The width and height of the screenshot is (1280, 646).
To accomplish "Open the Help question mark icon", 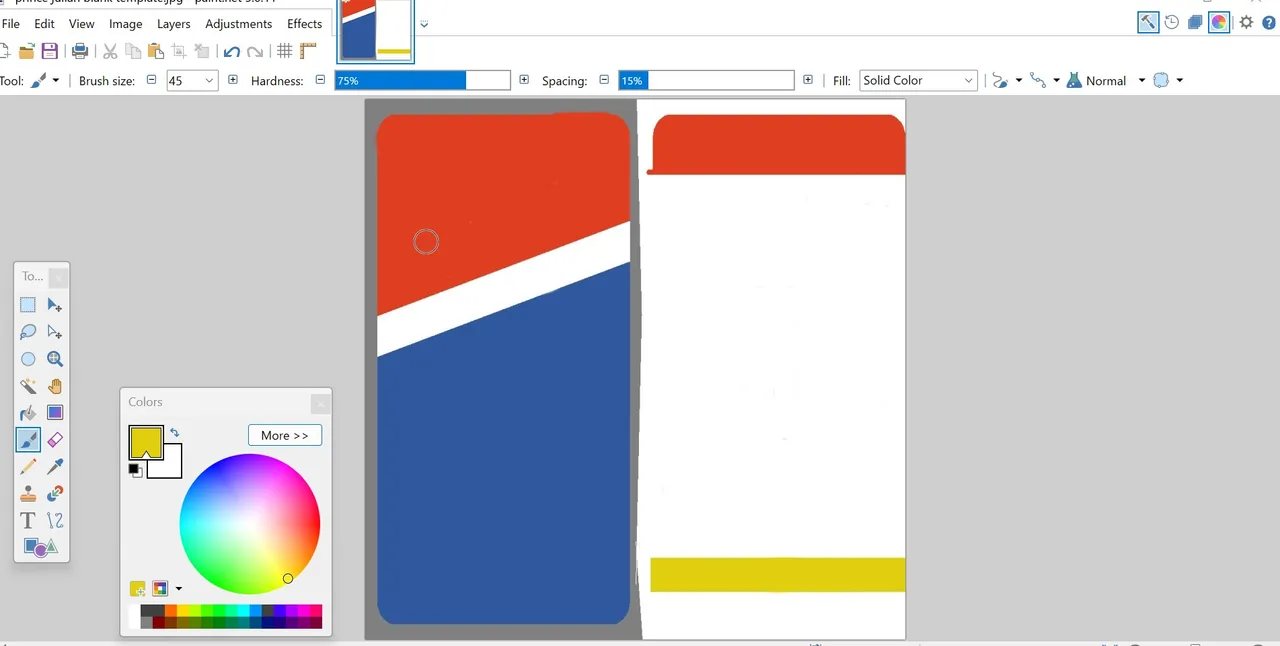I will pos(1268,22).
